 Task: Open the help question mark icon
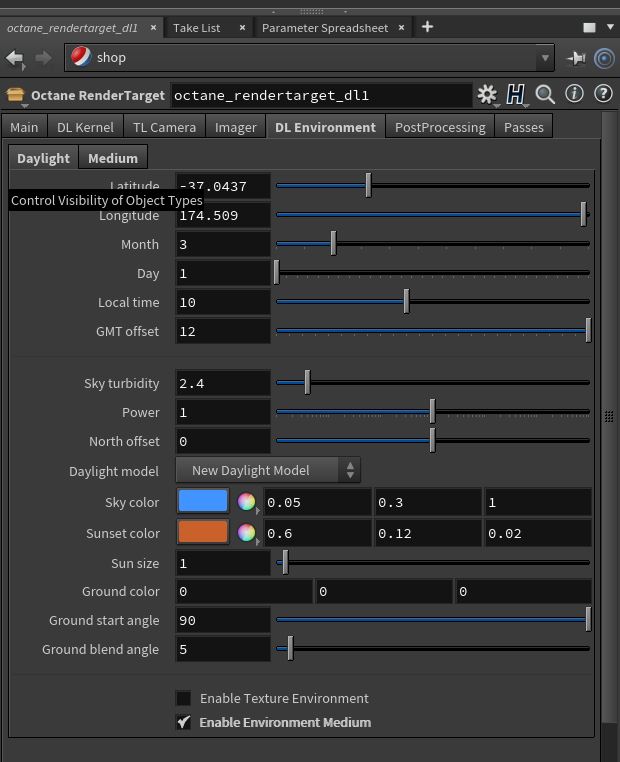[x=603, y=95]
